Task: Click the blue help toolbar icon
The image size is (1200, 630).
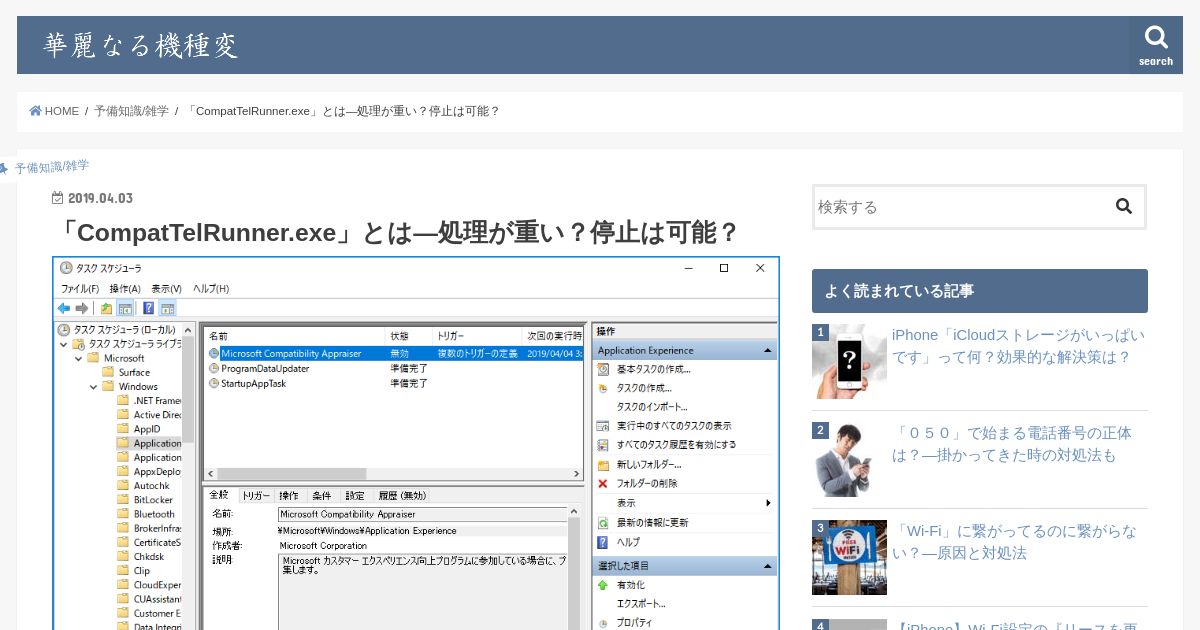Action: [149, 309]
